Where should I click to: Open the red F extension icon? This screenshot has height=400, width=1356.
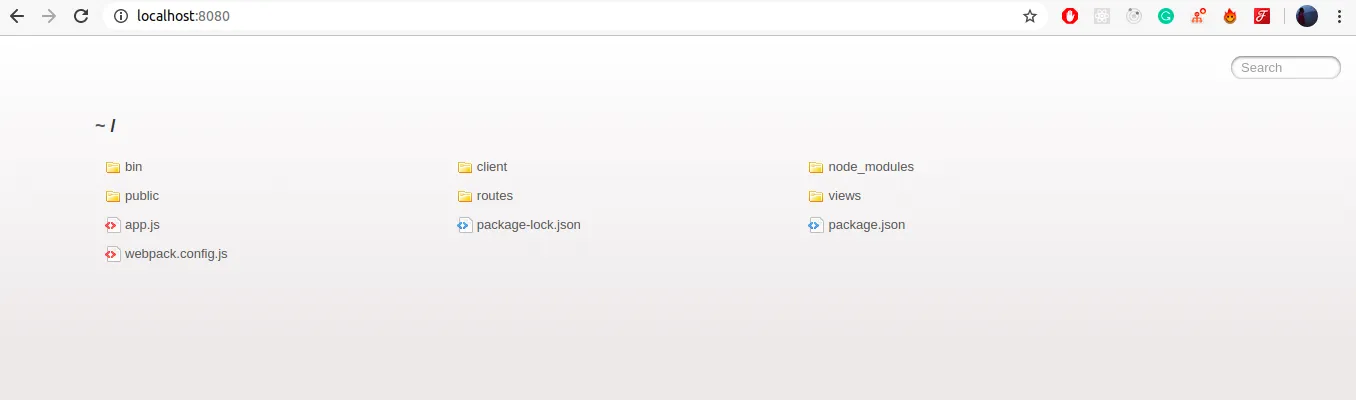click(1262, 16)
